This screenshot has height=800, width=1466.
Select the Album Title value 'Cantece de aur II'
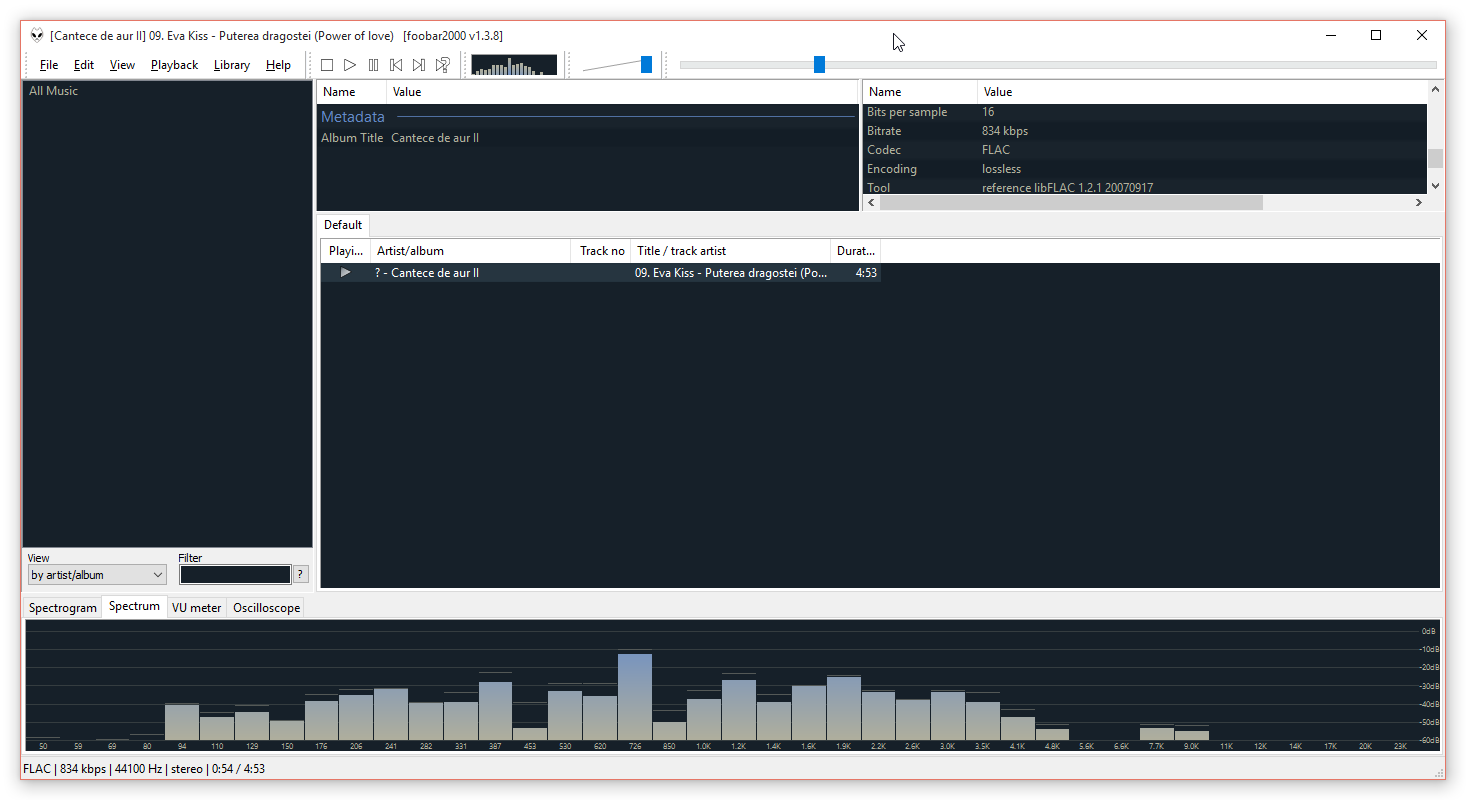(x=435, y=138)
